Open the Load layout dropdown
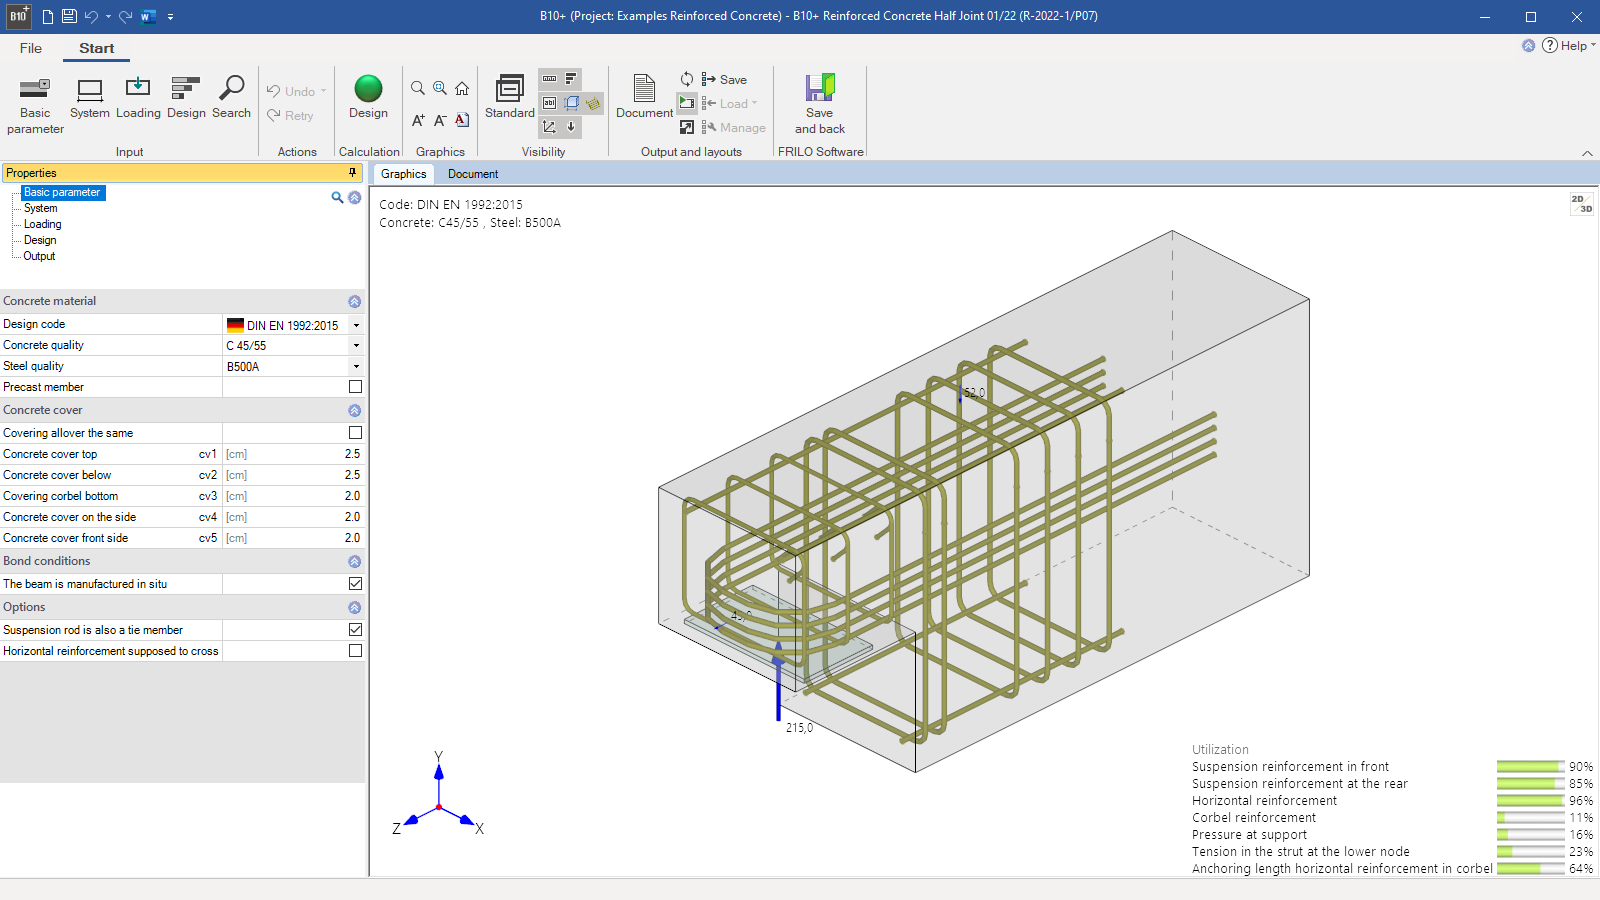 729,103
